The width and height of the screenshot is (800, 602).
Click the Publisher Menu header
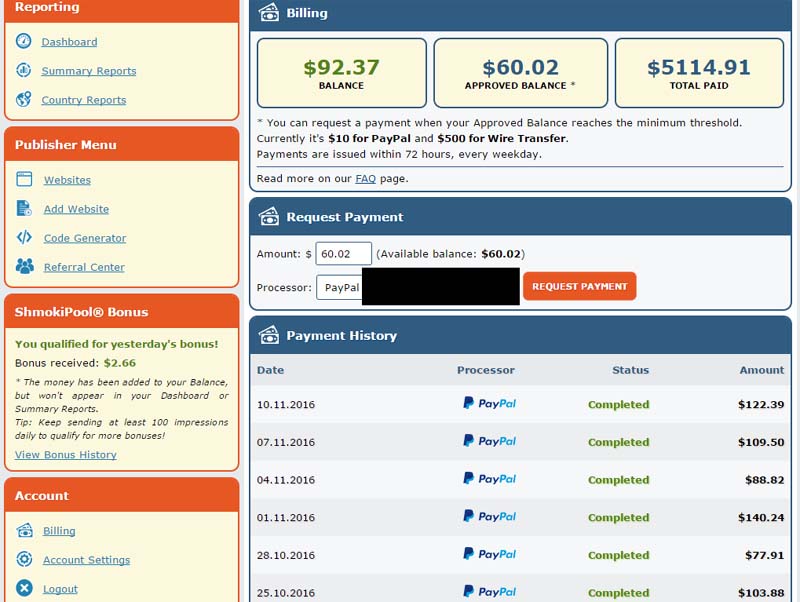[x=121, y=144]
